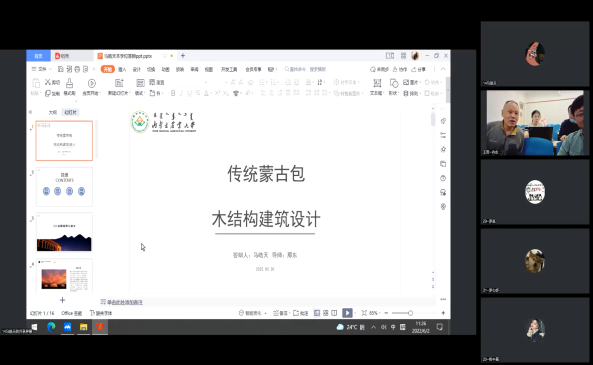Screen dimensions: 593x365
Task: Select the Format Painter brush icon
Action: pyautogui.click(x=70, y=83)
